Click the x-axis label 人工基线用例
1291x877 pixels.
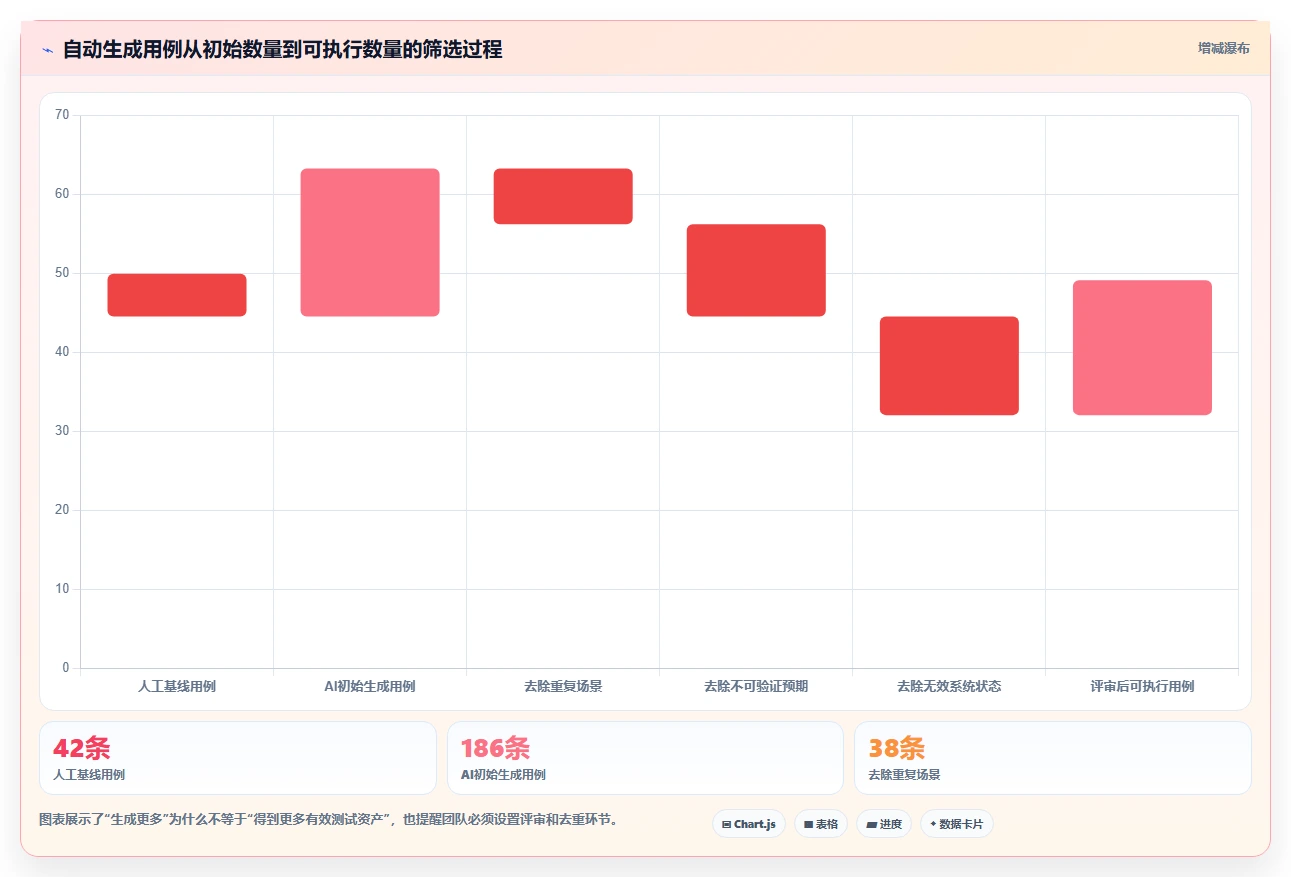[x=177, y=686]
